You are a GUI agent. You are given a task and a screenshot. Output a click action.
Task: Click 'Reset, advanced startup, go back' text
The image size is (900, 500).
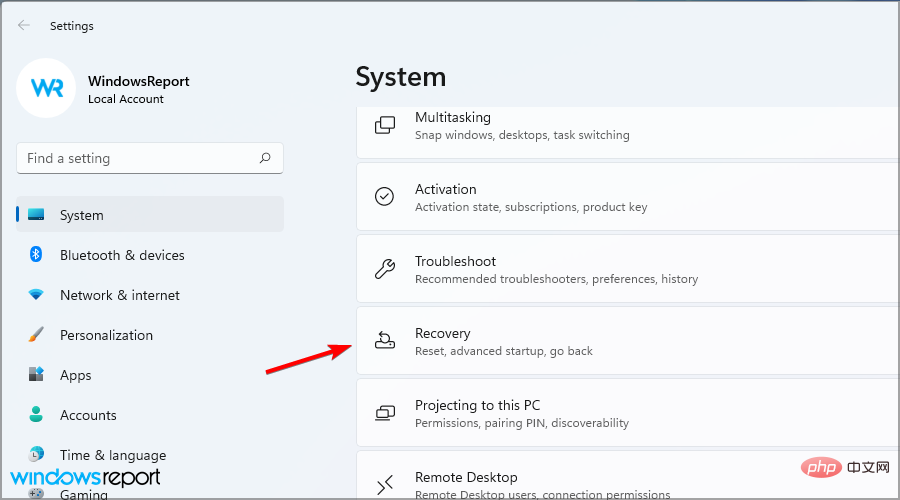coord(504,351)
